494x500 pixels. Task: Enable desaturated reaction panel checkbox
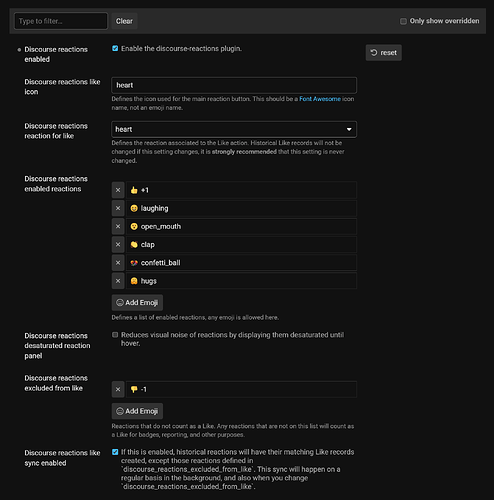(x=115, y=335)
